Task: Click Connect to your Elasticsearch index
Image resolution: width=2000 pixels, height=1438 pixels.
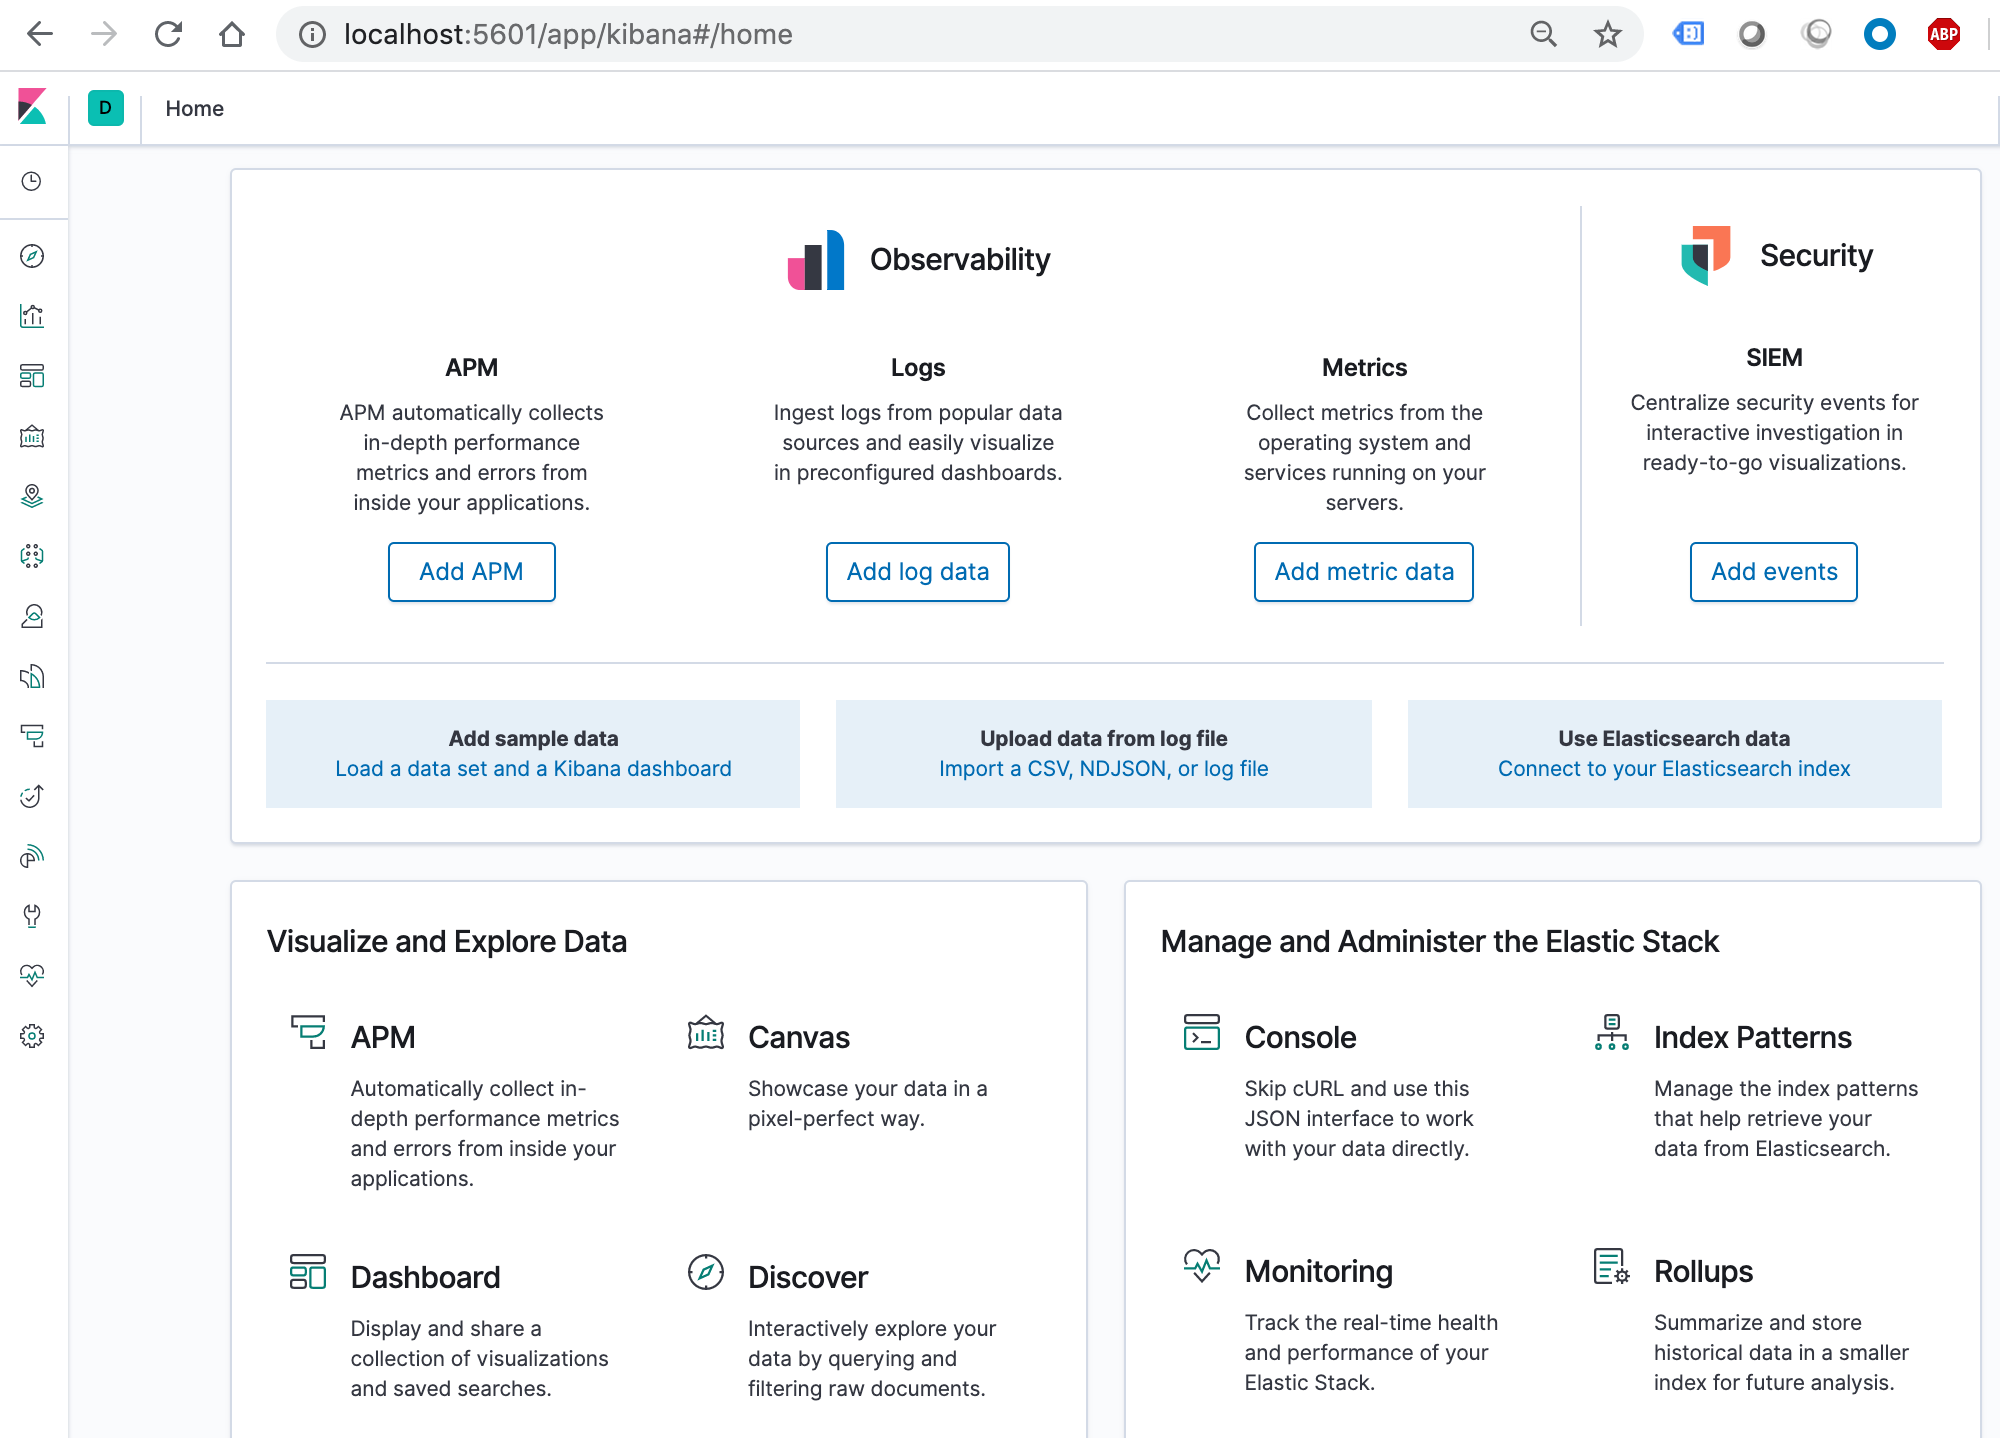Action: [1674, 769]
